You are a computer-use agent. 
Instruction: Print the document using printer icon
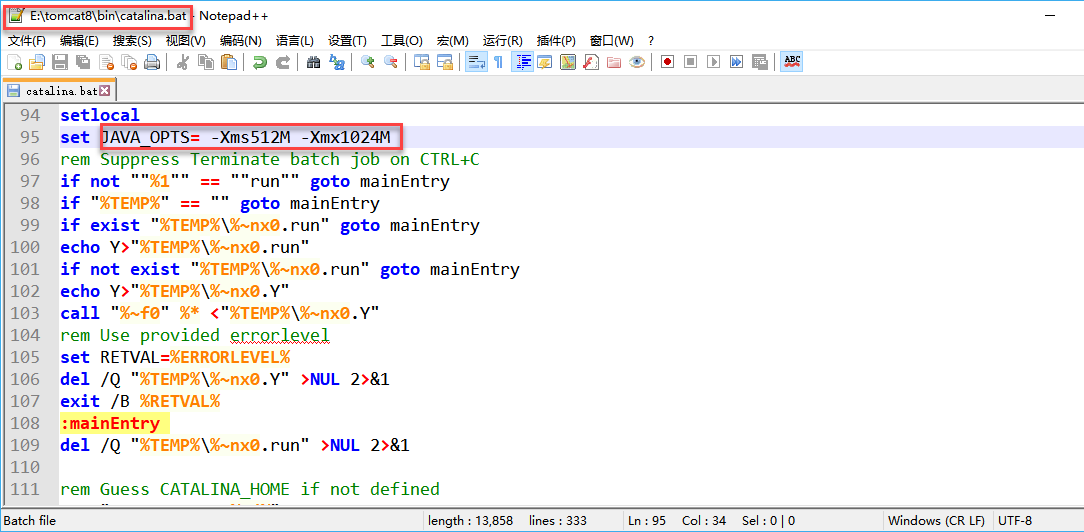152,62
